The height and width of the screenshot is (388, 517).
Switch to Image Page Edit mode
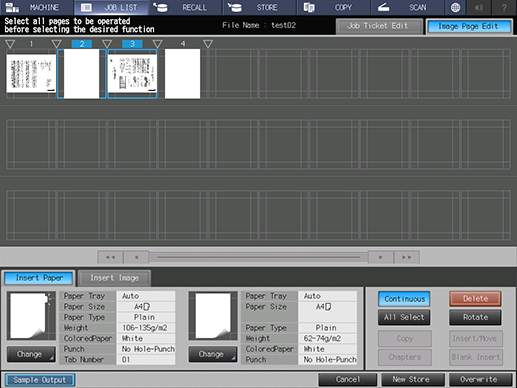(468, 26)
